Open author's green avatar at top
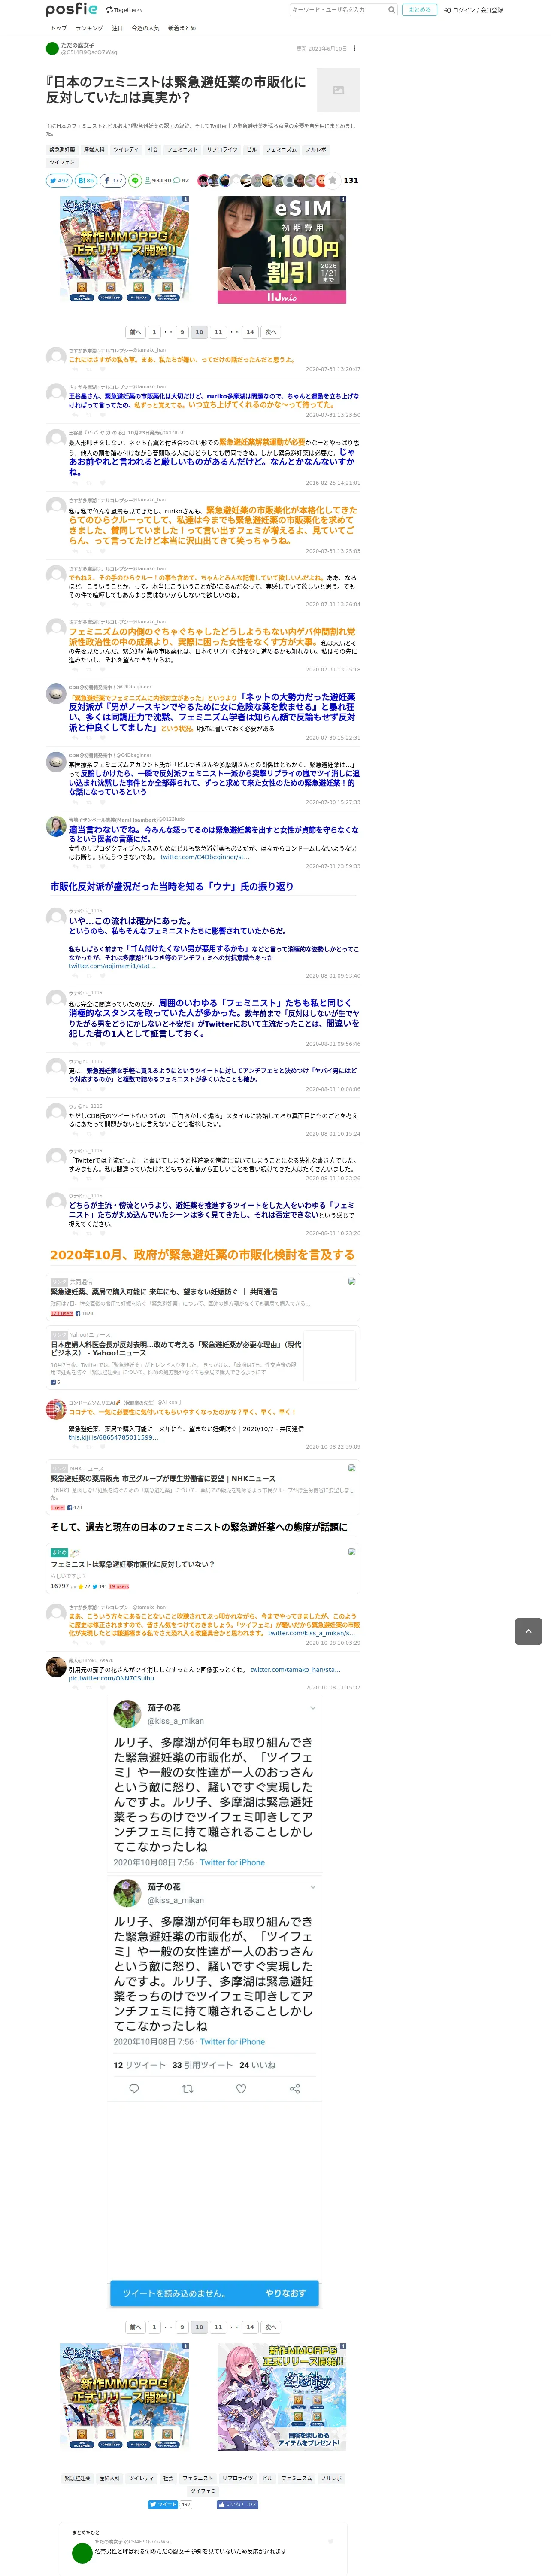 [52, 48]
